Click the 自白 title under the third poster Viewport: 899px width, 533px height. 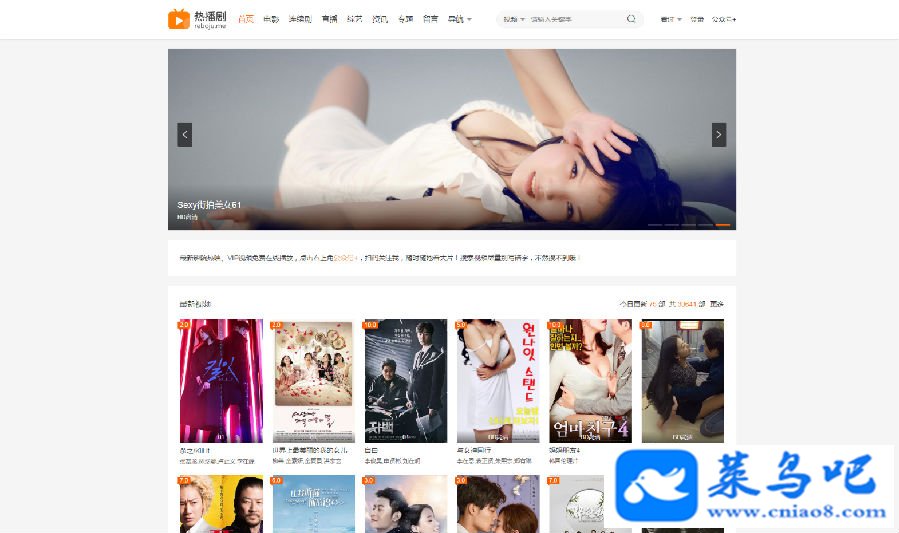click(371, 450)
